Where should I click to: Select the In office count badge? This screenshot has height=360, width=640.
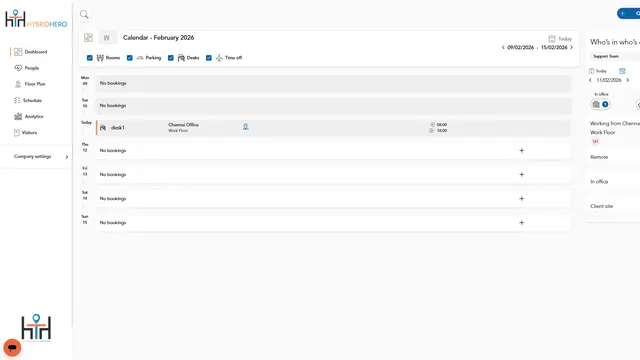(600, 104)
